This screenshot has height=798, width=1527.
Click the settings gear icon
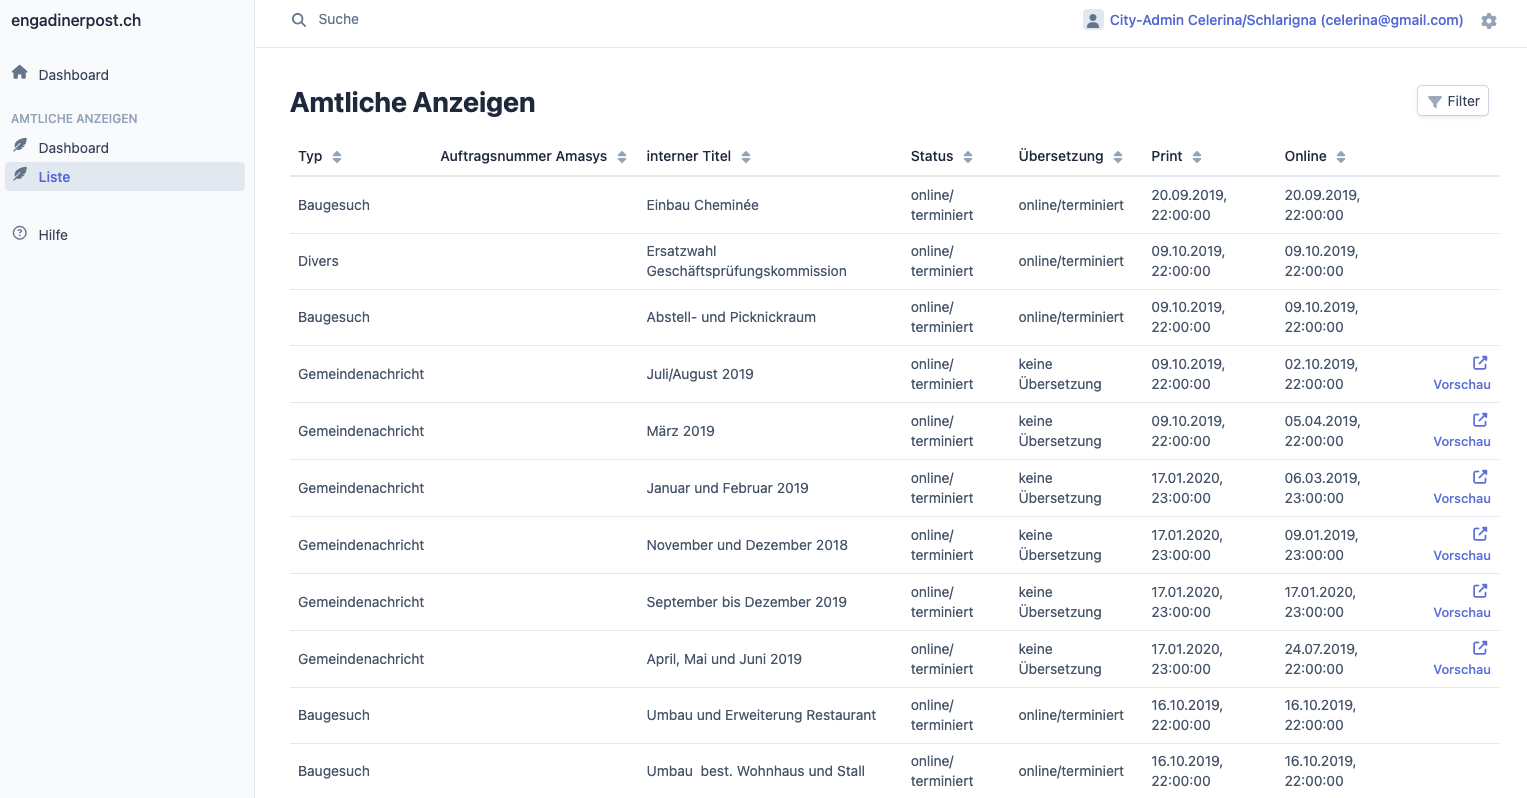point(1489,21)
